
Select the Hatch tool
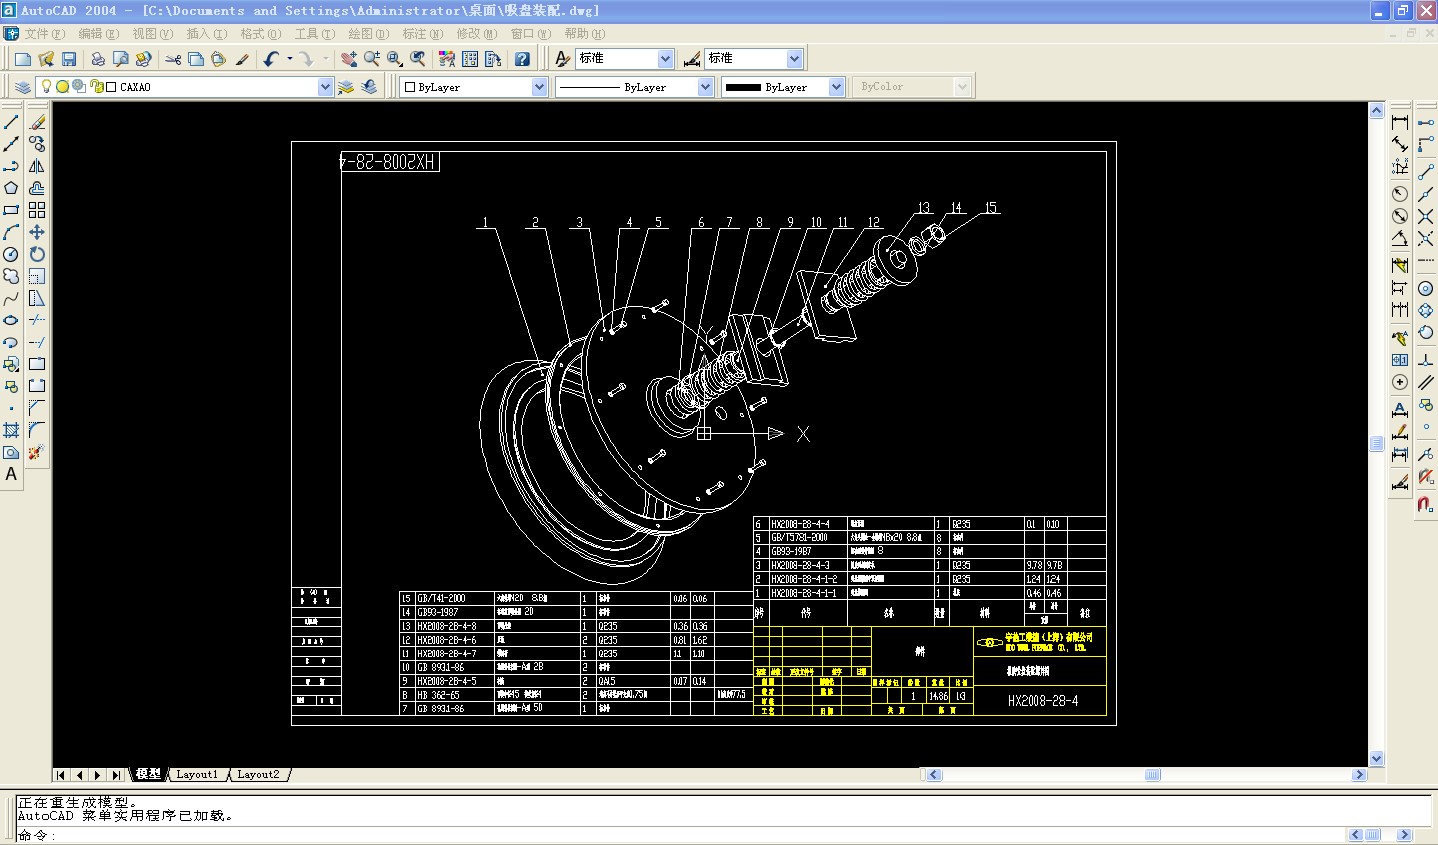11,430
